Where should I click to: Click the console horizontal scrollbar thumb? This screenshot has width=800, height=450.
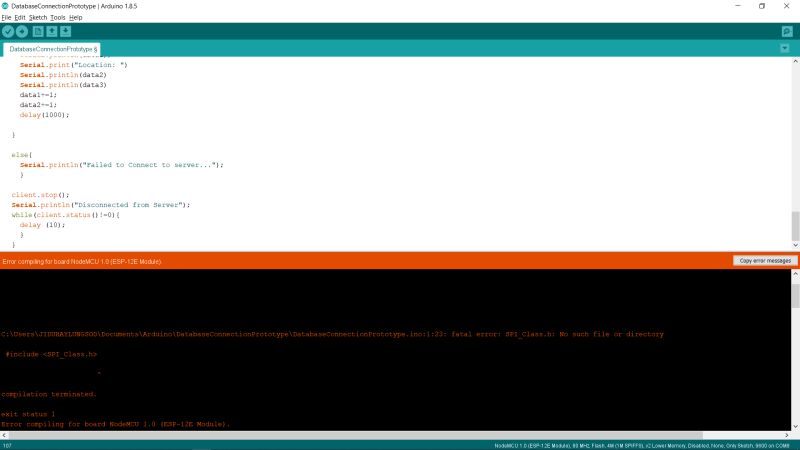pos(356,435)
